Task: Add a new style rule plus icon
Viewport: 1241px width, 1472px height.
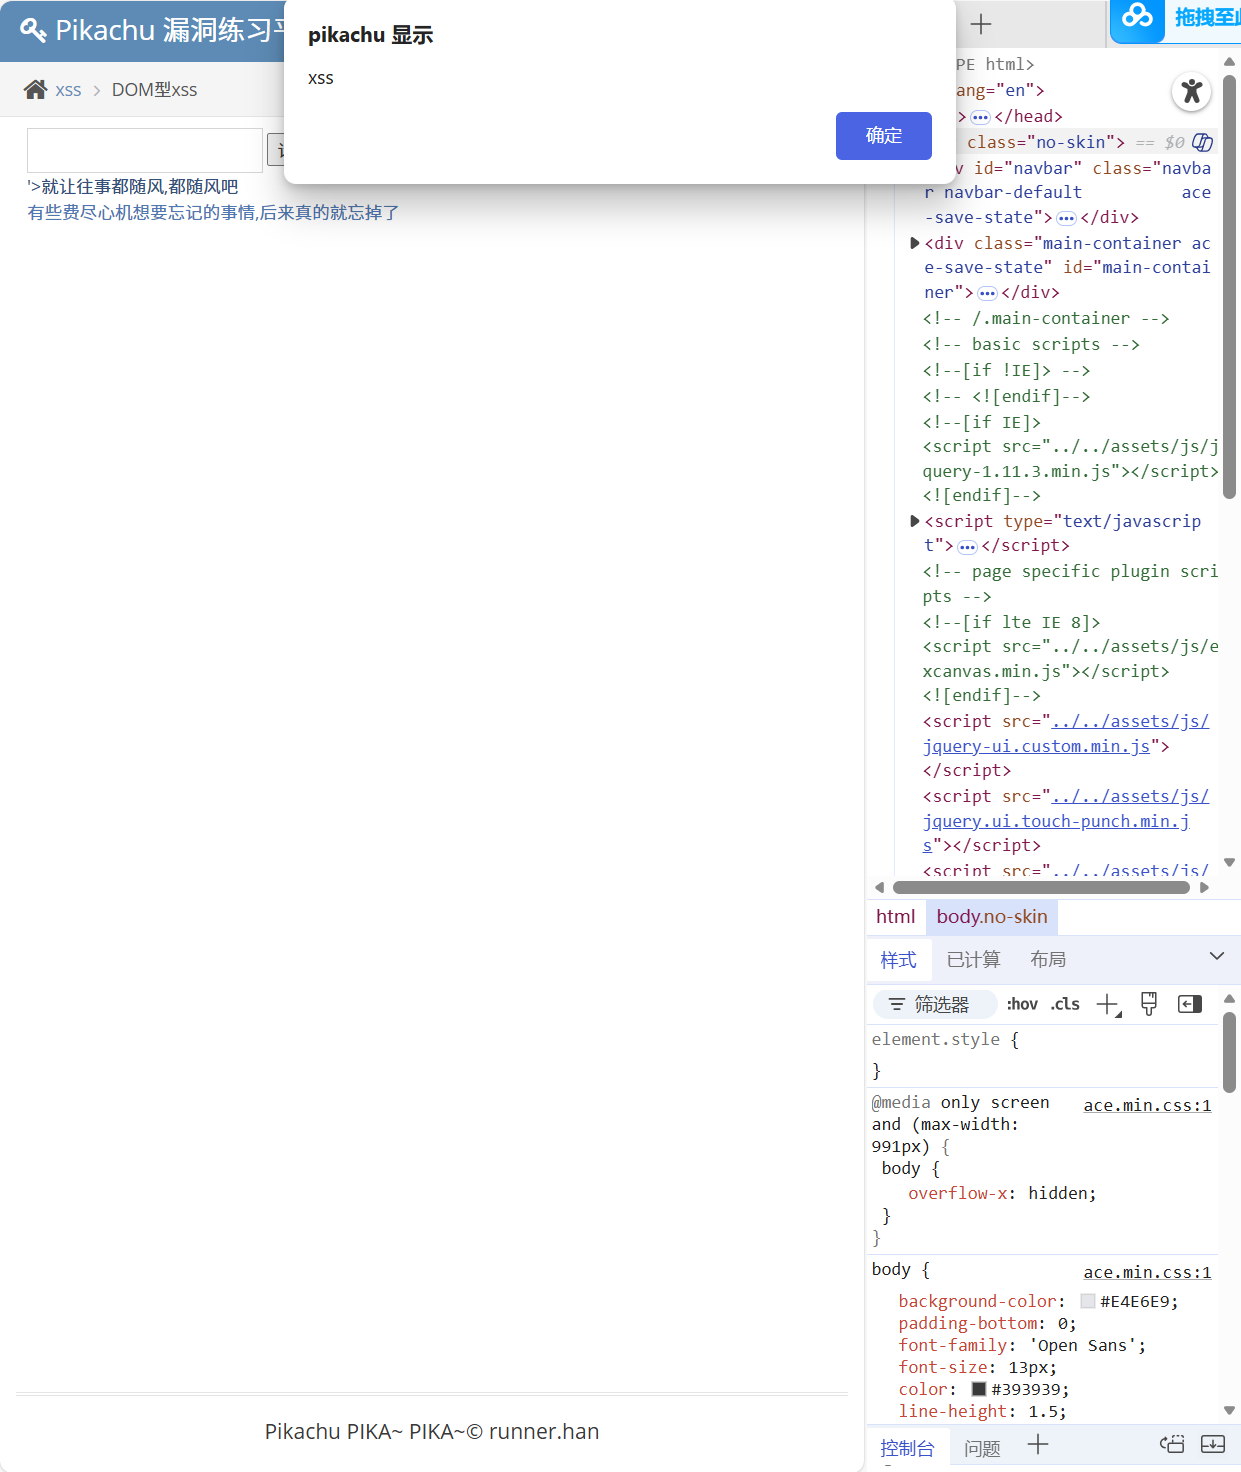Action: (1108, 1005)
